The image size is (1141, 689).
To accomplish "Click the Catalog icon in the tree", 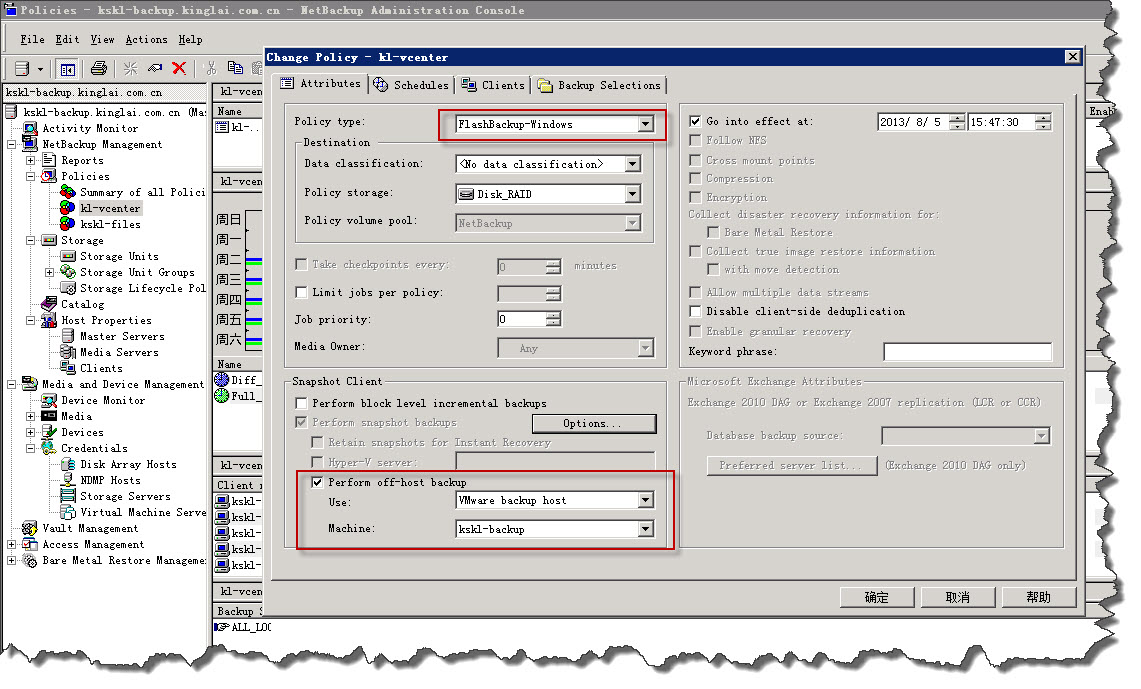I will pos(49,304).
